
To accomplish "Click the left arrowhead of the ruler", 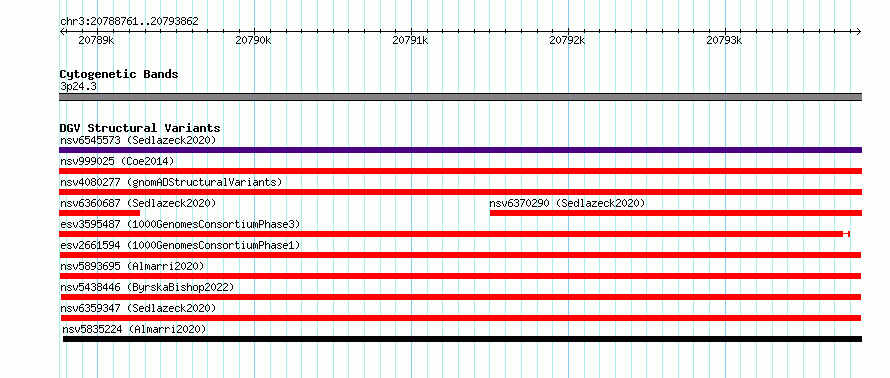I will pyautogui.click(x=63, y=31).
